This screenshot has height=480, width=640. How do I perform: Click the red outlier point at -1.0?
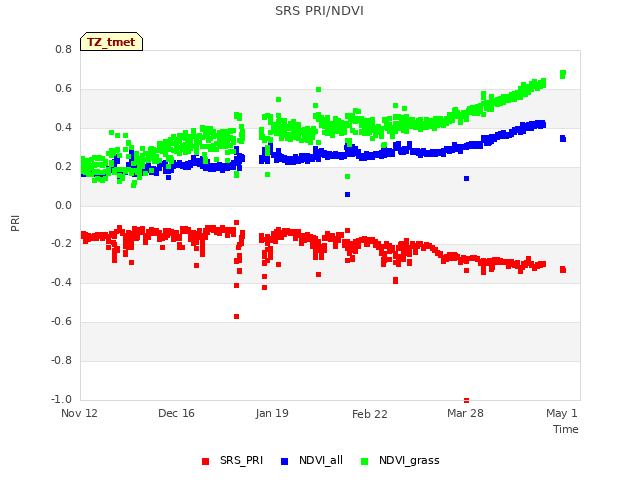click(467, 400)
